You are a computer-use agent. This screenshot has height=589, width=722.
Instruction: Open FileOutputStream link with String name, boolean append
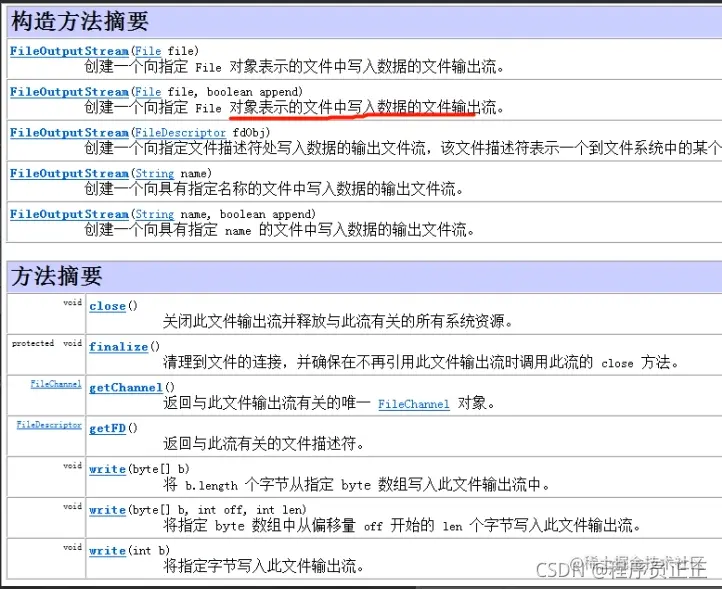(70, 214)
